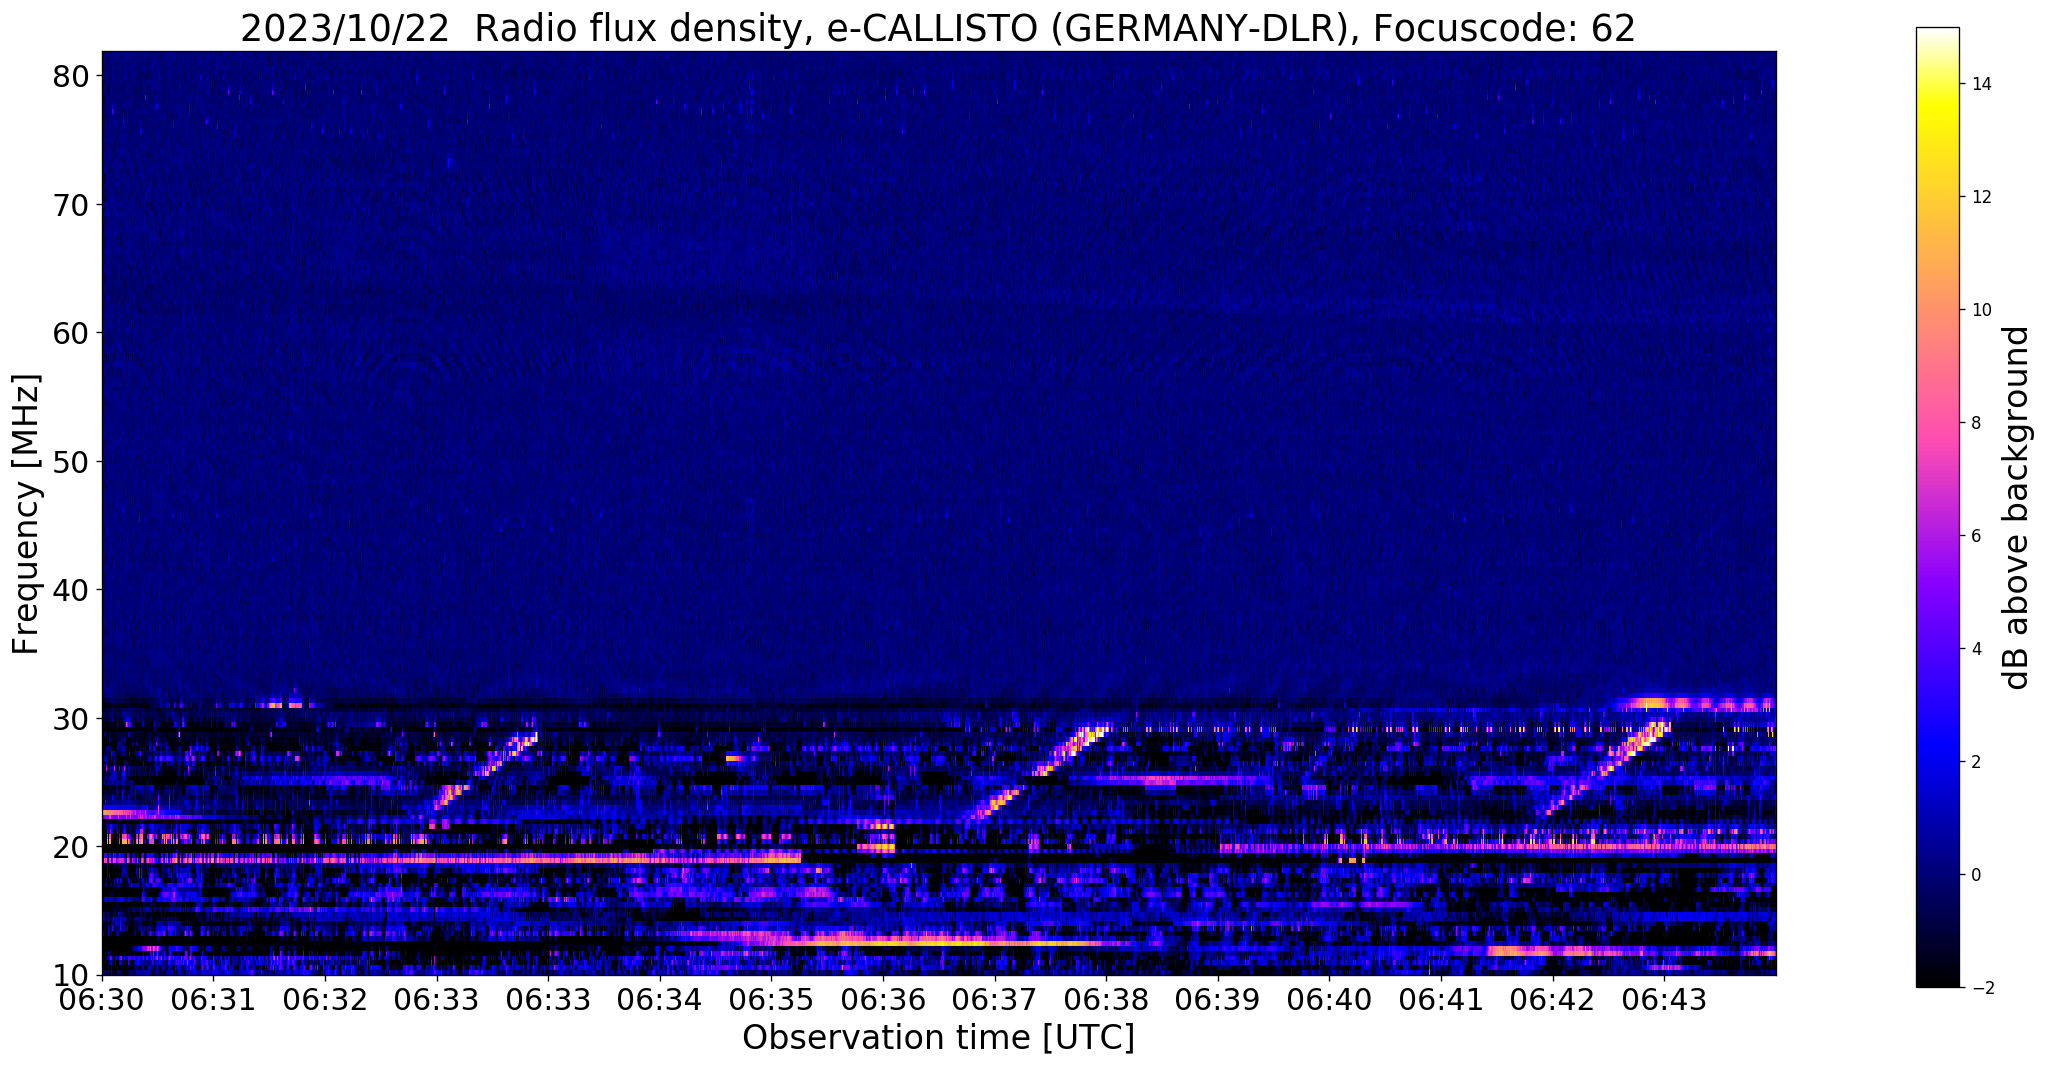
Task: Click the 2 tick on the colorbar
Action: coord(1975,762)
